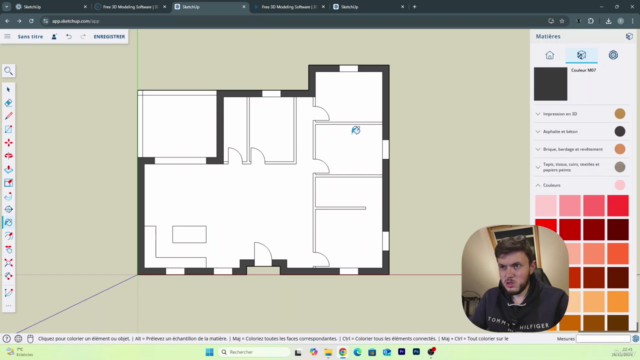Open the browser tab list dropdown arrow

click(x=7, y=7)
